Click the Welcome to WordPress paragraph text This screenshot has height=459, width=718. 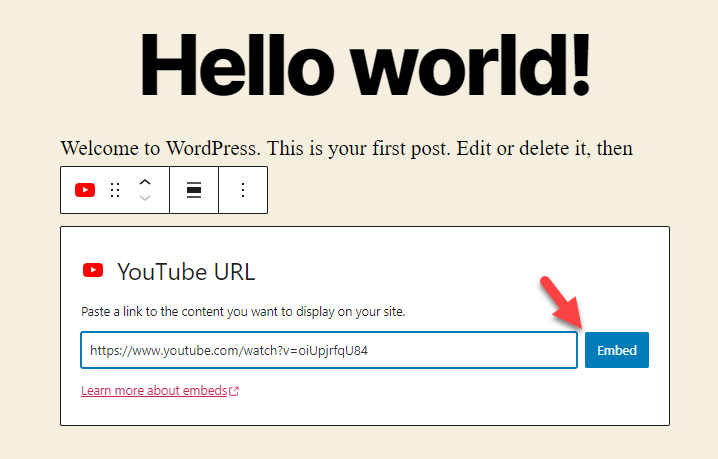click(x=347, y=148)
